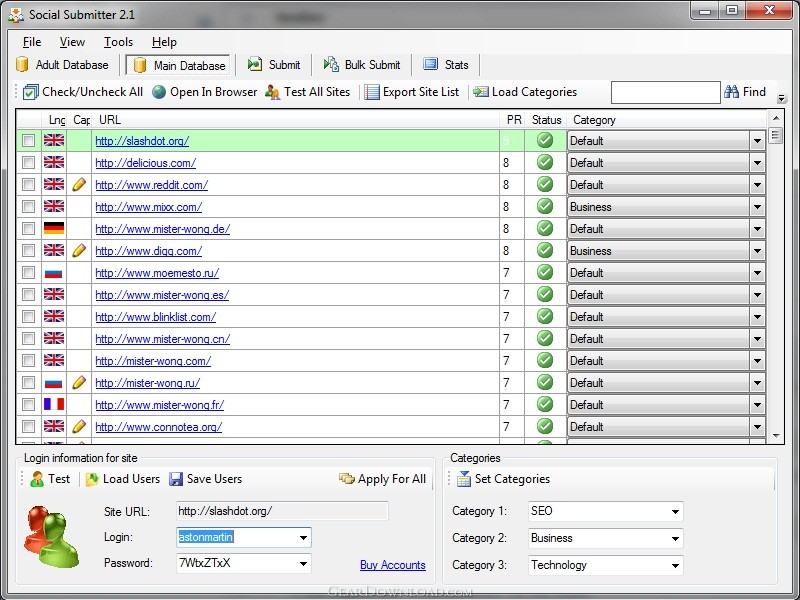Open the Stats section
The width and height of the screenshot is (800, 600).
click(x=446, y=65)
